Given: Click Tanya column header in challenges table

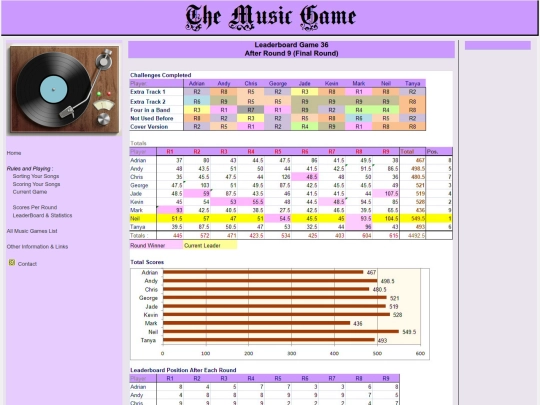Looking at the screenshot, I should point(412,83).
